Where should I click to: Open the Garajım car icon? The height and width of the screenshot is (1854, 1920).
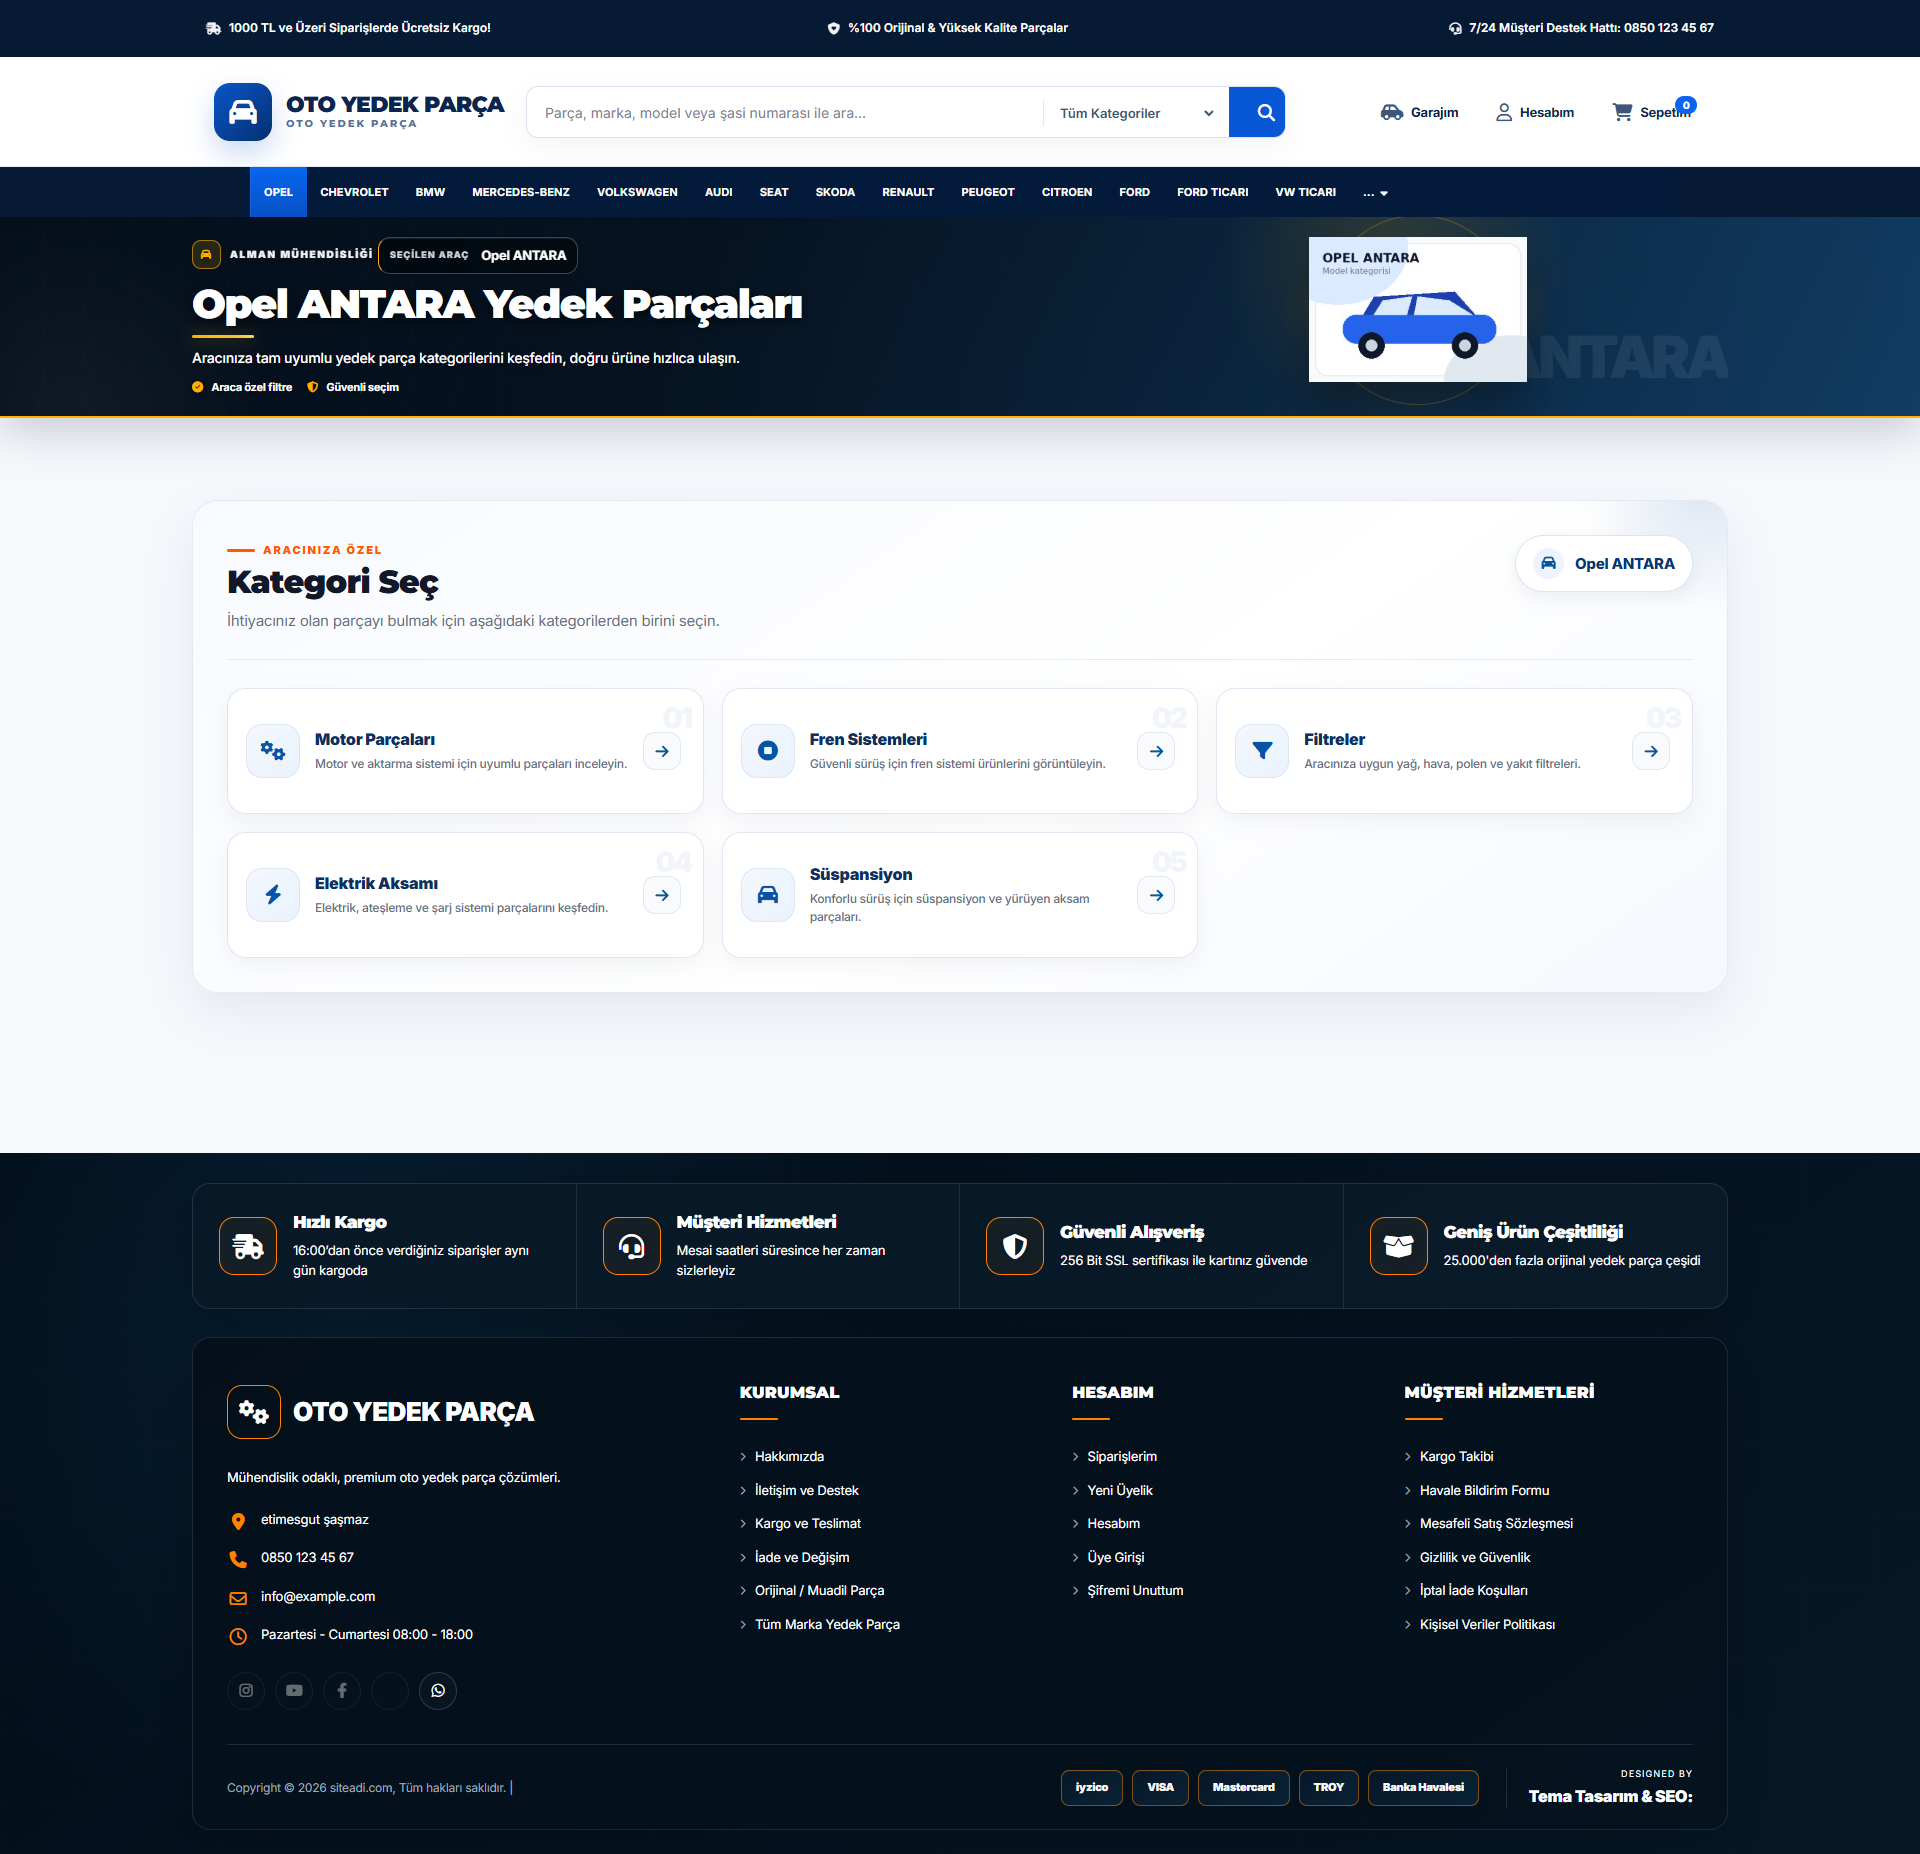tap(1391, 112)
